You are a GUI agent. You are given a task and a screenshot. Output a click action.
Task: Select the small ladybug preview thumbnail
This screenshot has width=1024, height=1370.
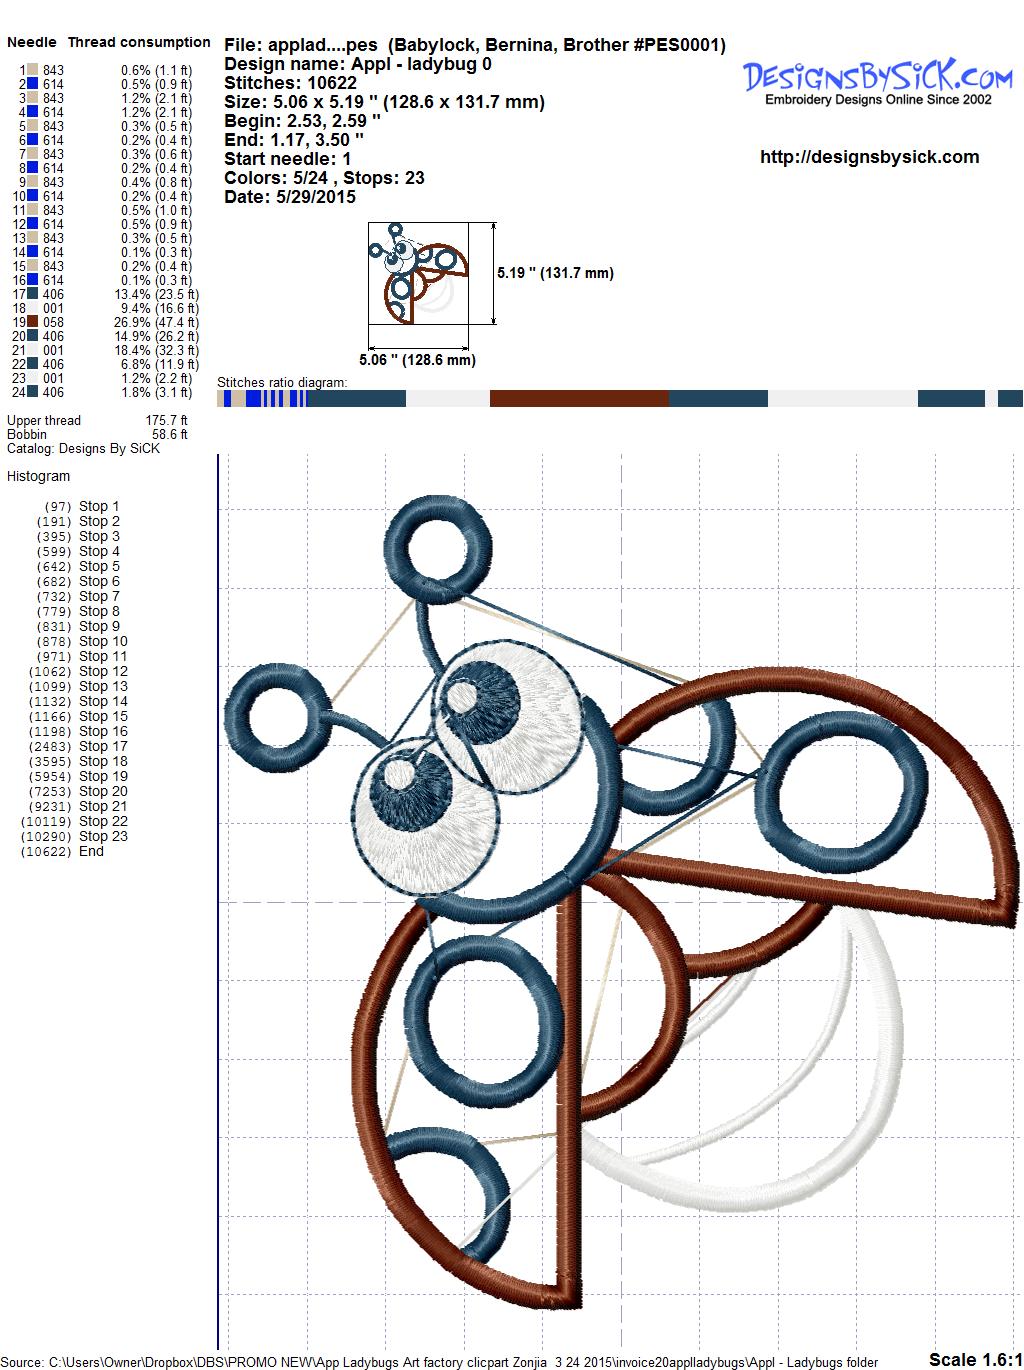pyautogui.click(x=419, y=273)
